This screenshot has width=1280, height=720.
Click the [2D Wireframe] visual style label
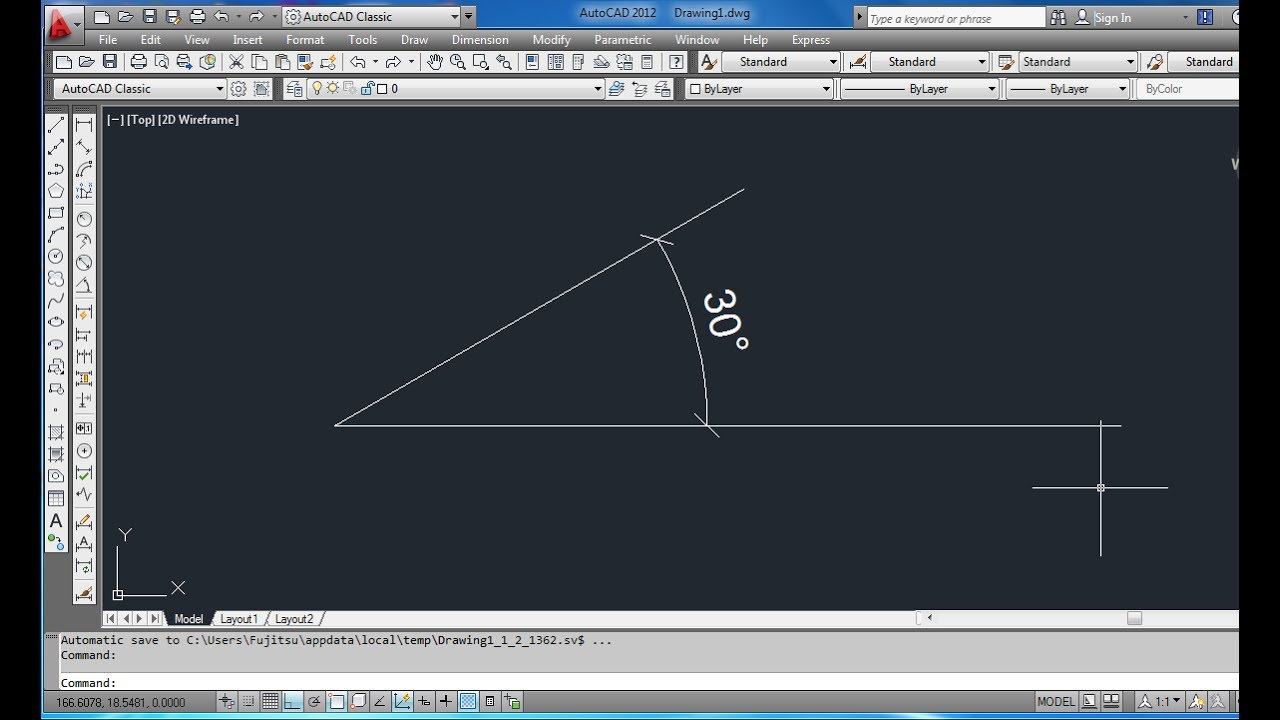pyautogui.click(x=198, y=120)
